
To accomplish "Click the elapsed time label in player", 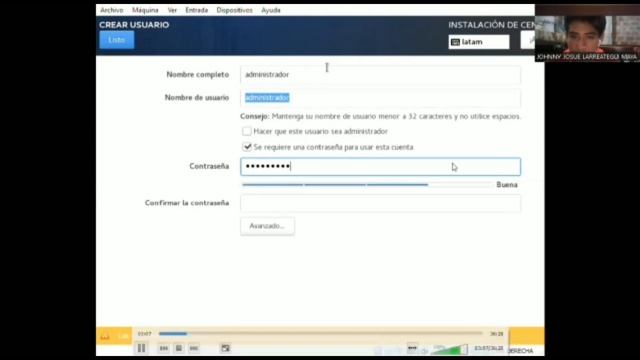I will click(144, 334).
